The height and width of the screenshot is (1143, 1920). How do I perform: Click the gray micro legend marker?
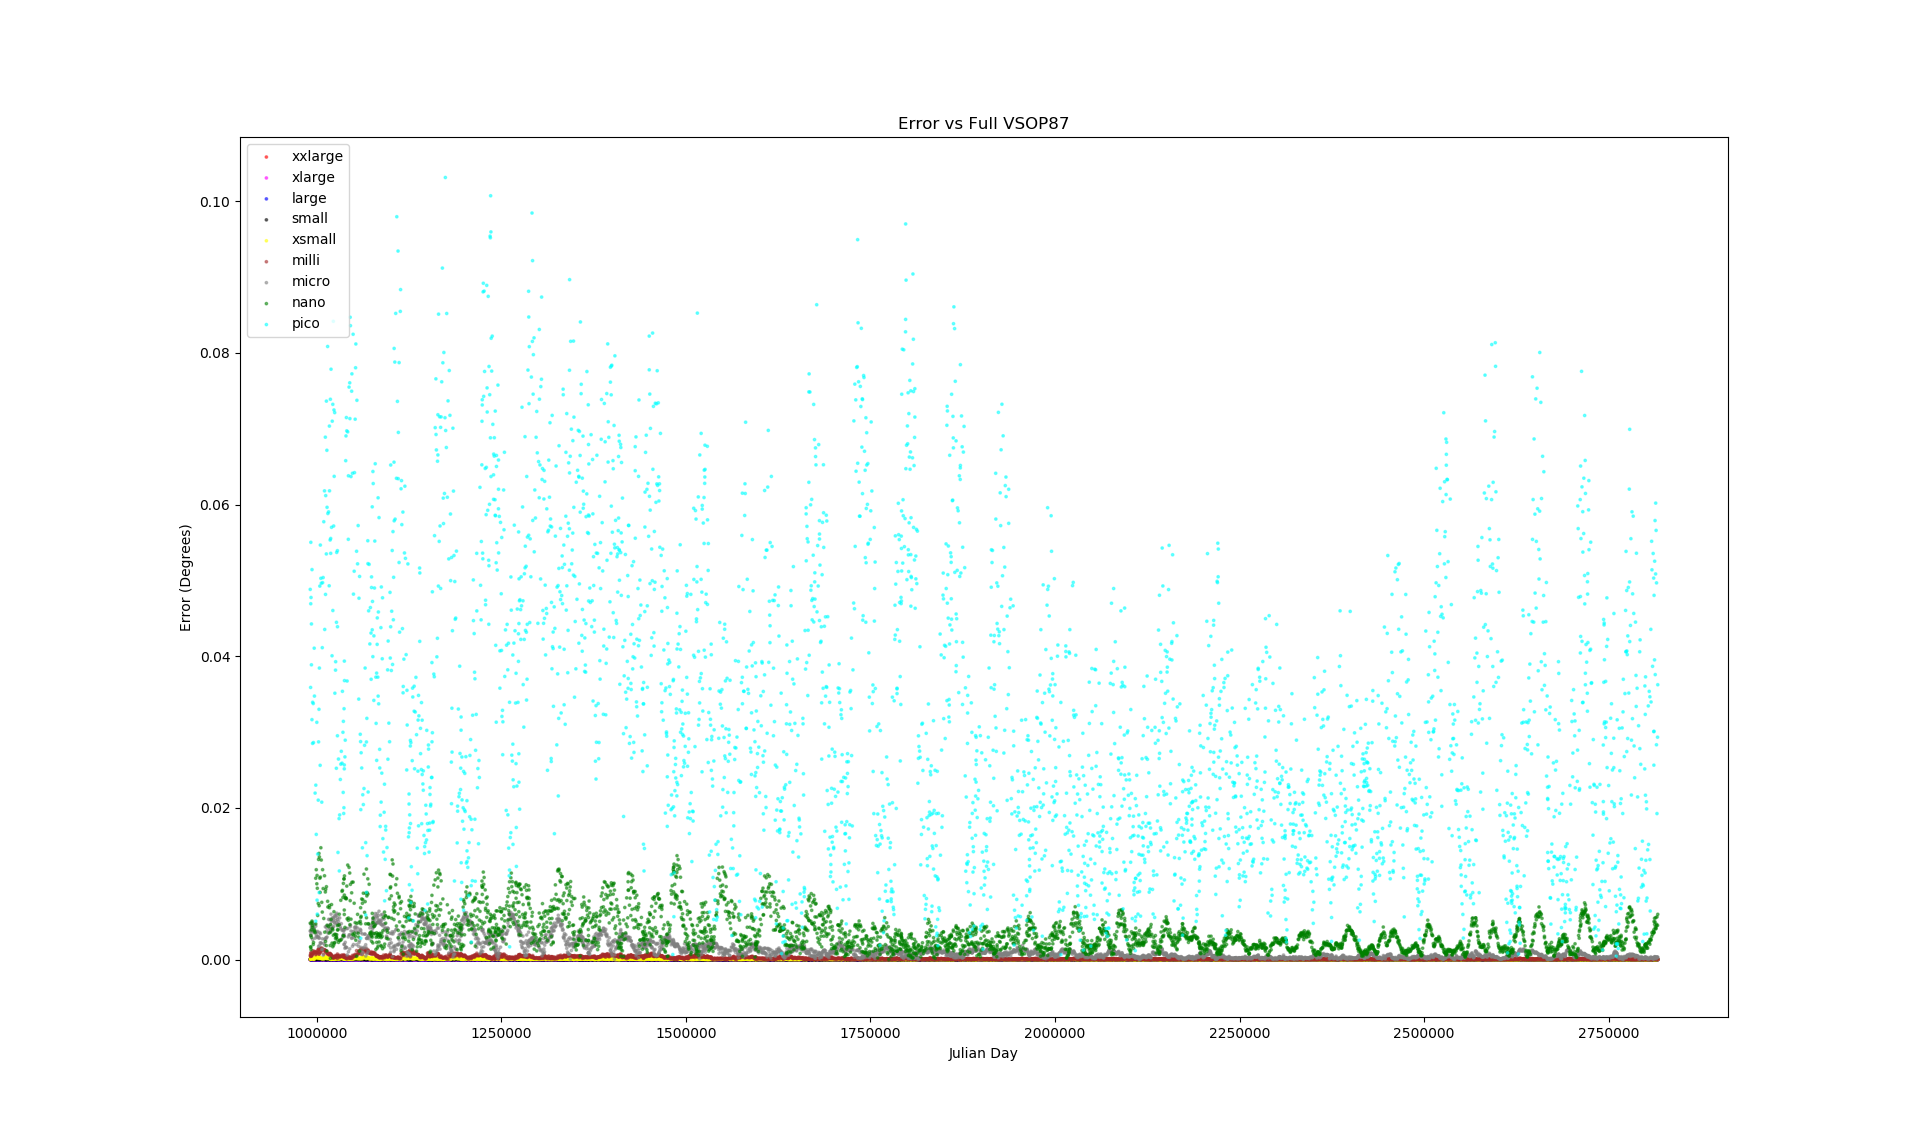click(x=266, y=283)
